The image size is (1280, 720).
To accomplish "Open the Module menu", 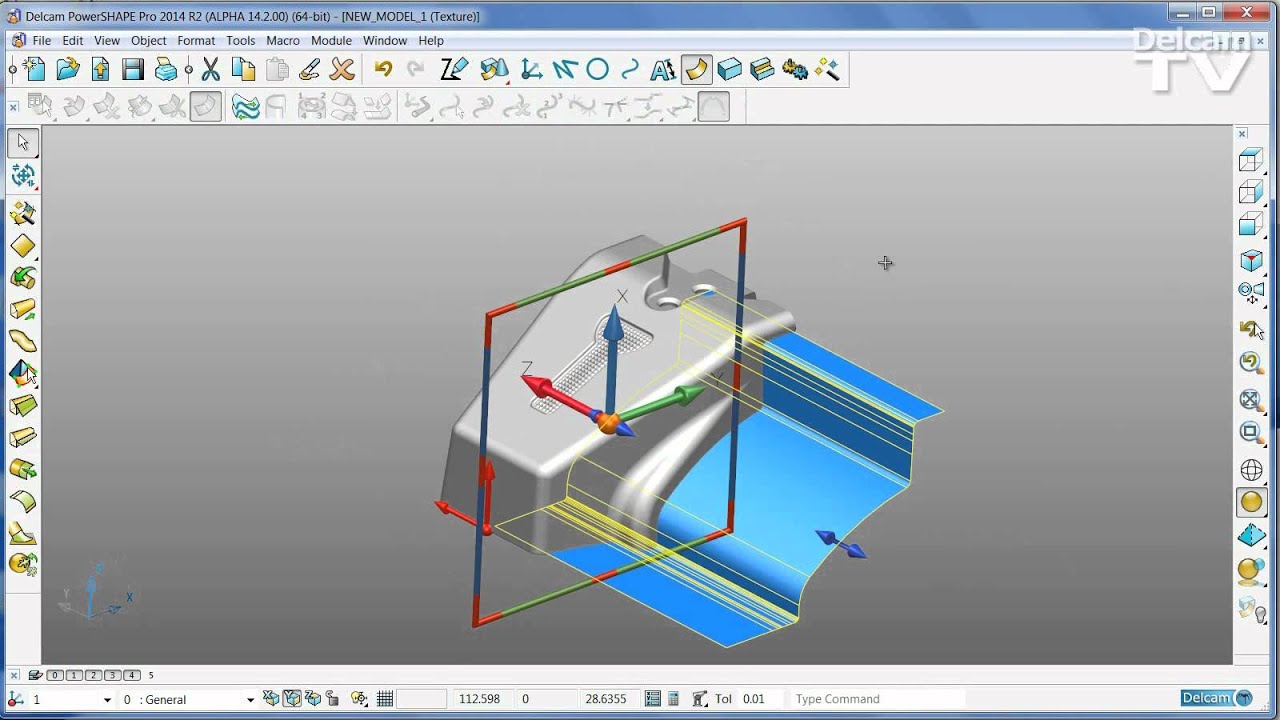I will [x=331, y=41].
